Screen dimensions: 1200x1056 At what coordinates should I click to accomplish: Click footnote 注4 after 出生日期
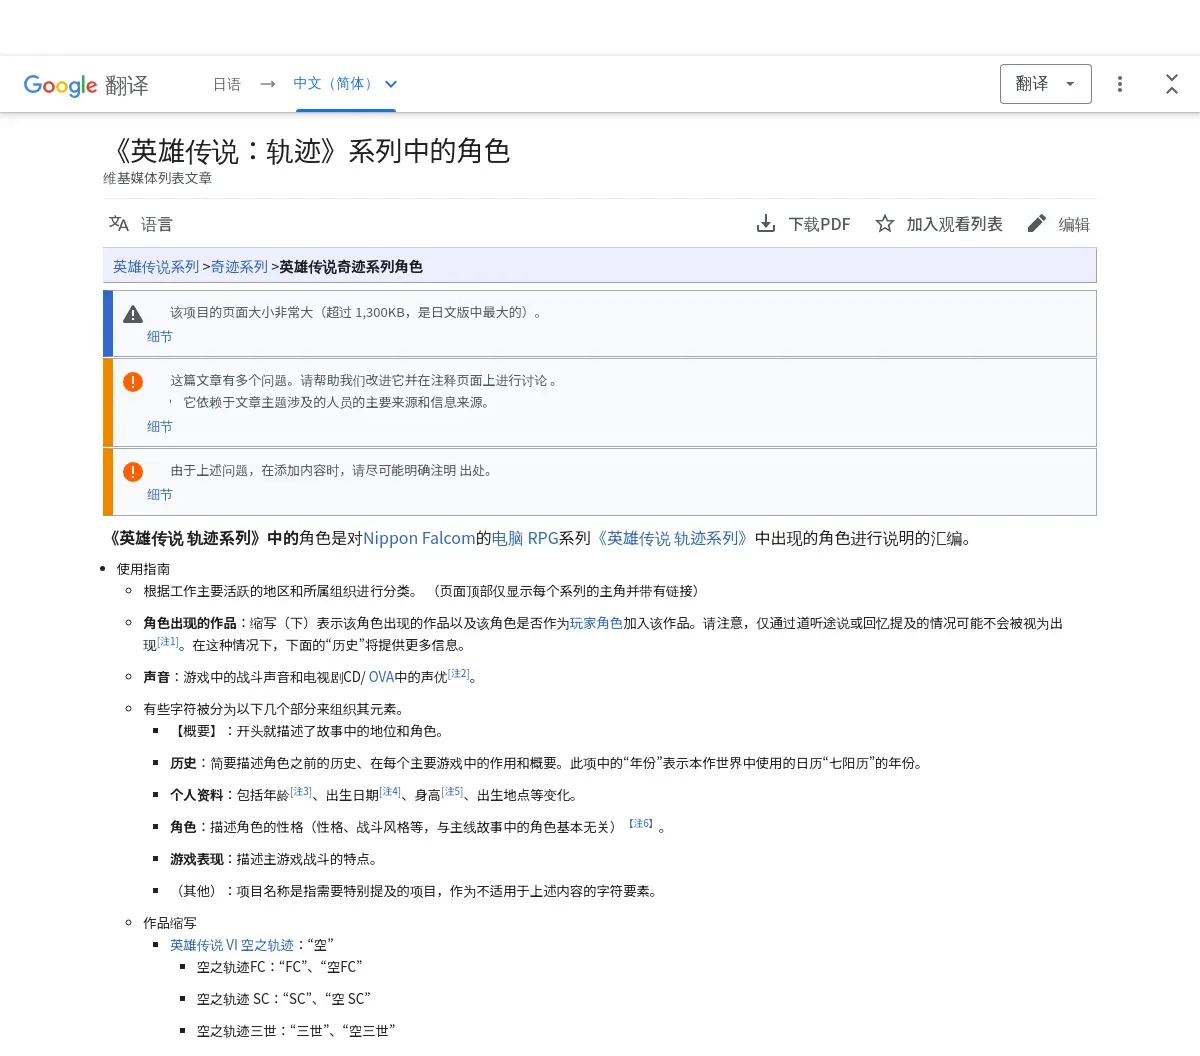coord(390,792)
